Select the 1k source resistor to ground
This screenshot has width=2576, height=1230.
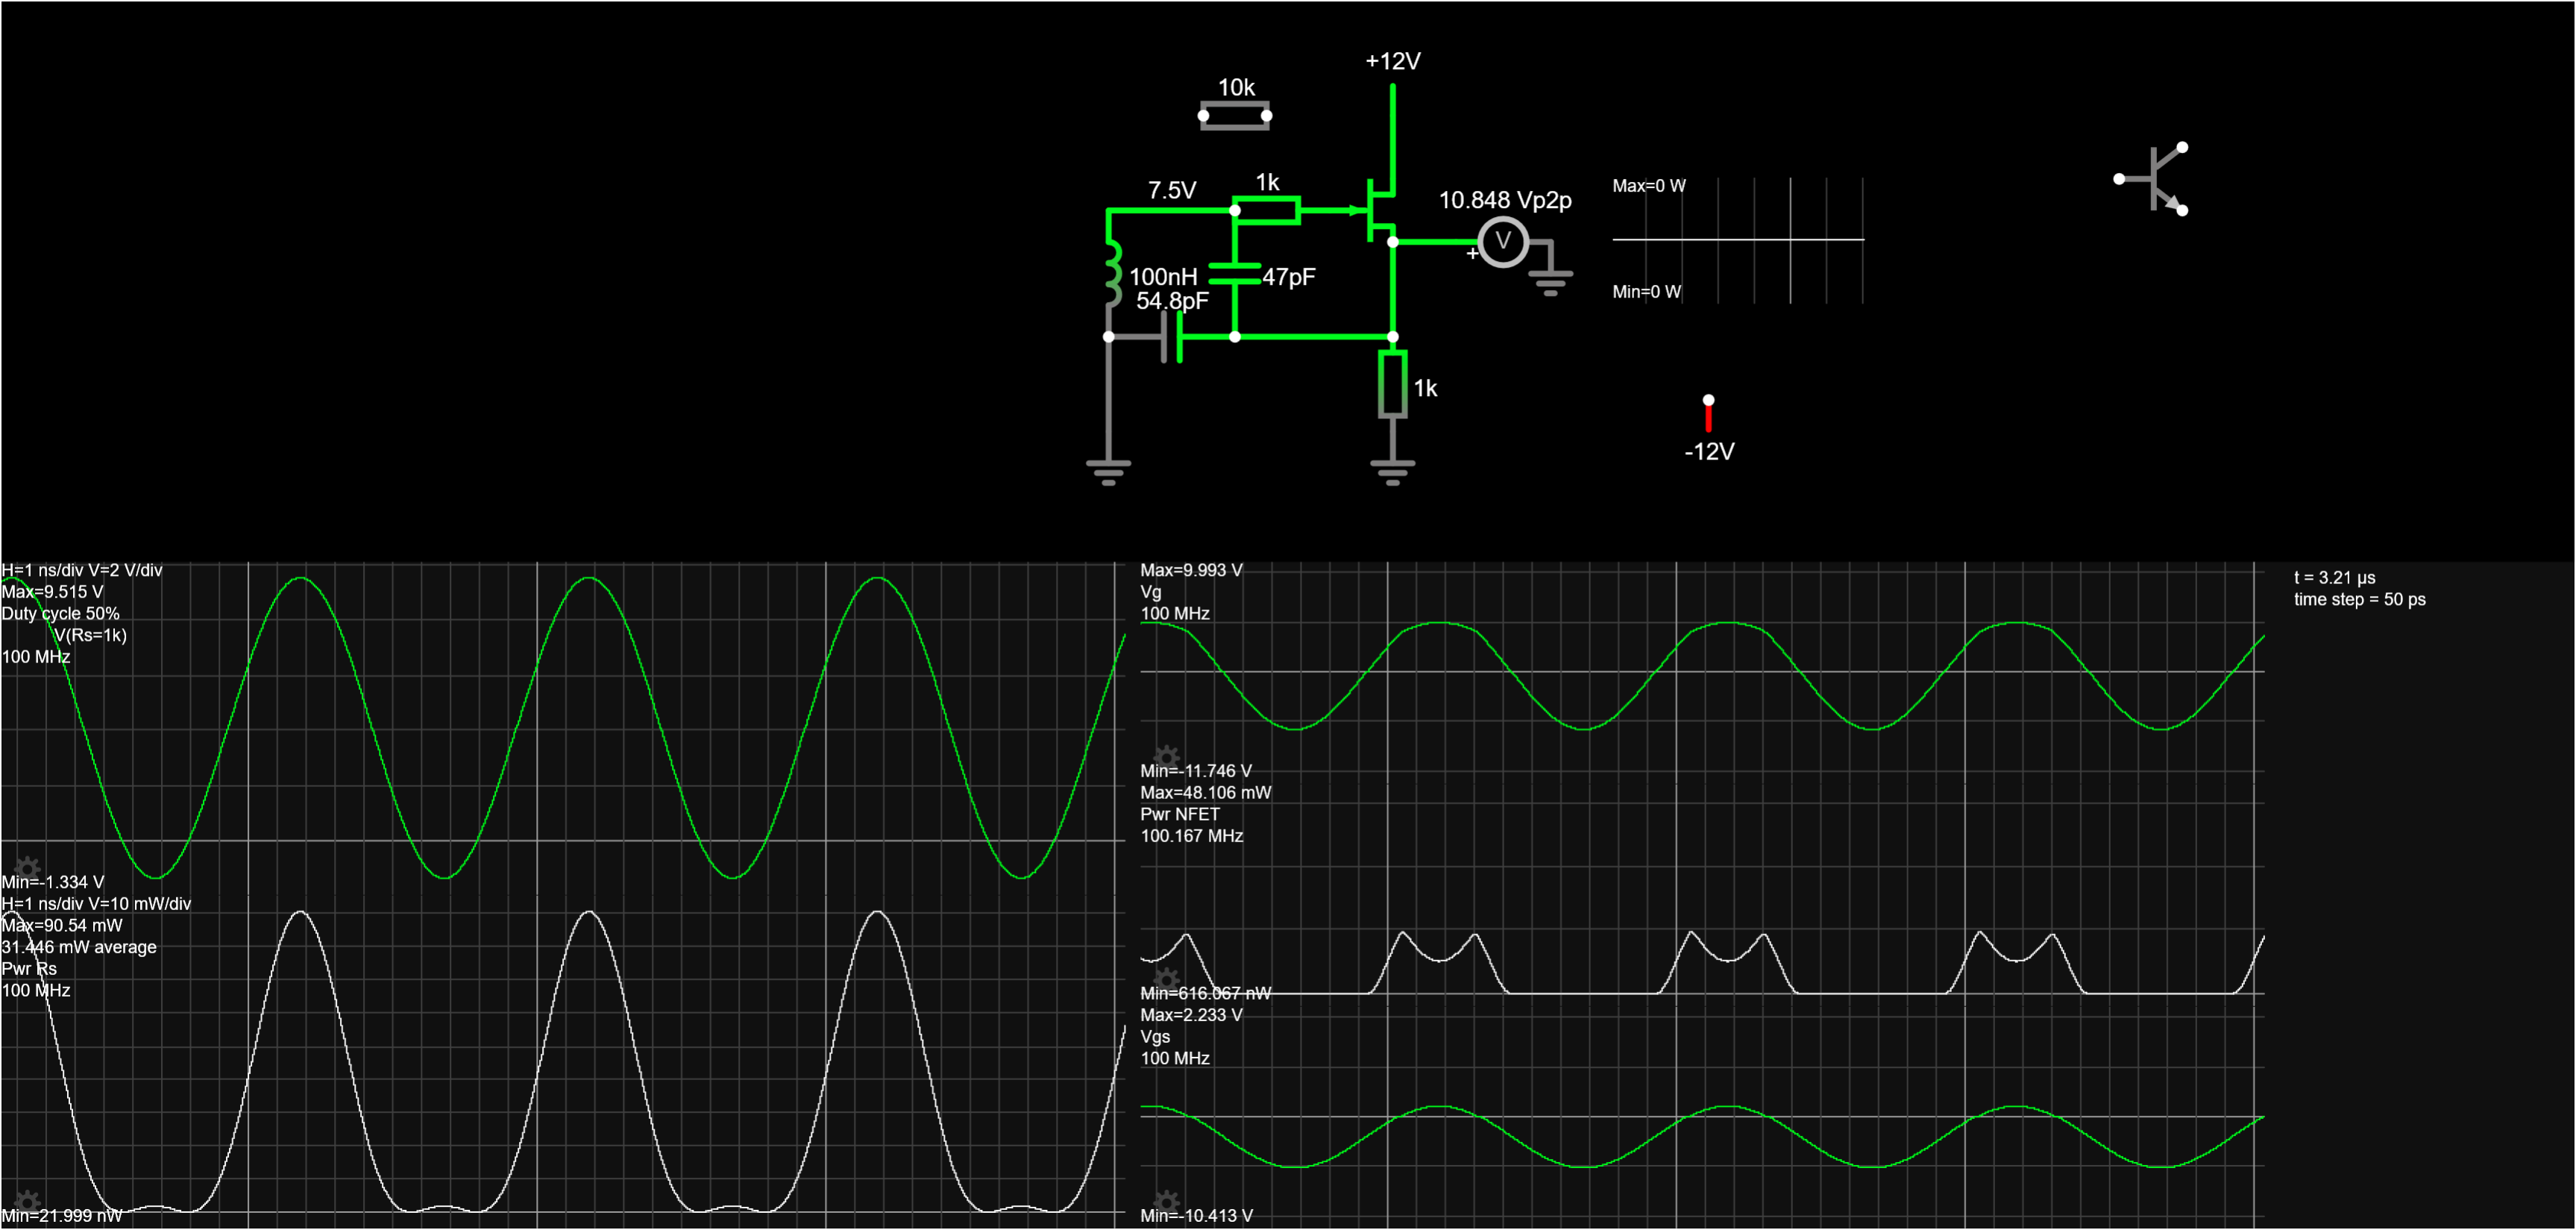(1393, 384)
